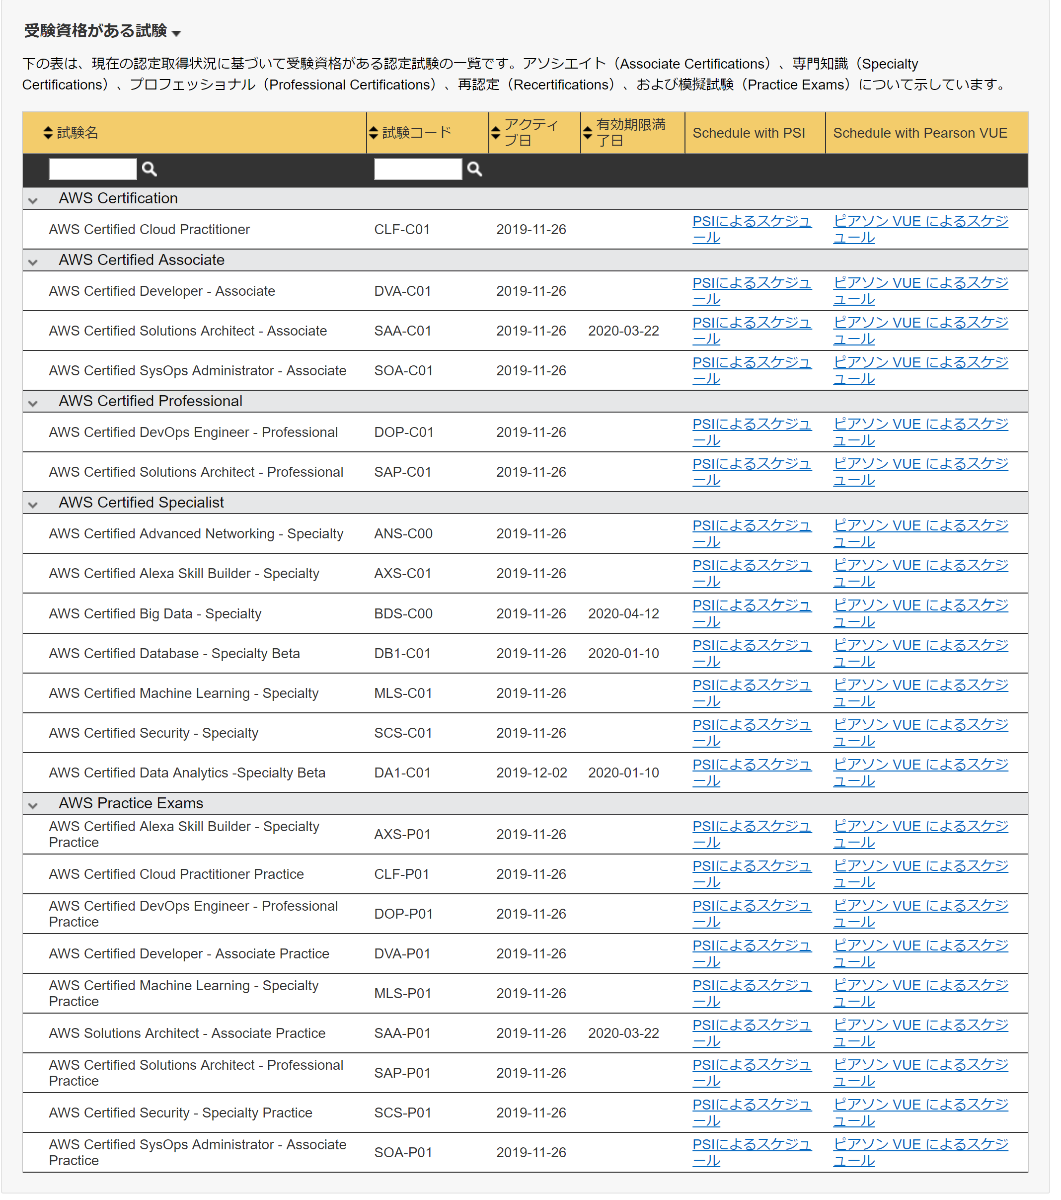This screenshot has width=1061, height=1200.
Task: Open PSI schedule link for Cloud Practitioner CLF-C01
Action: pos(752,229)
